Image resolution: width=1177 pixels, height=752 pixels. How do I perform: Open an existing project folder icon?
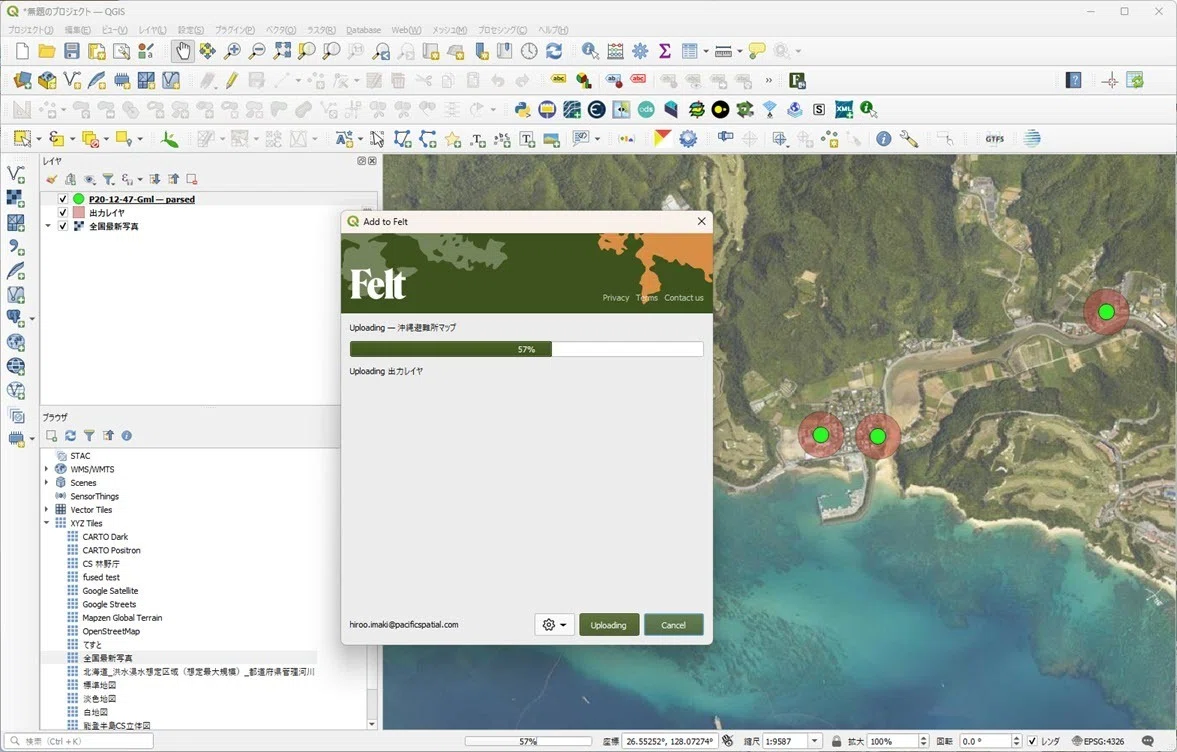(x=47, y=51)
